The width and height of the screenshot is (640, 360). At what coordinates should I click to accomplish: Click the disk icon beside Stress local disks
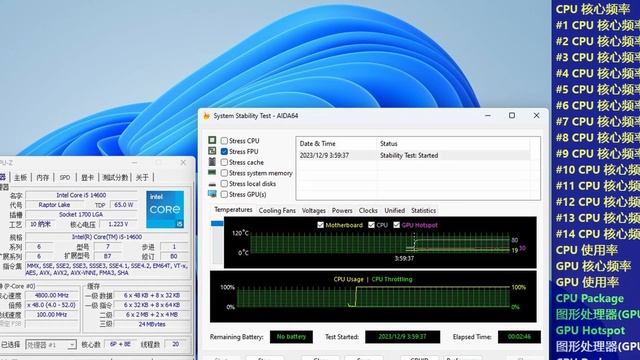212,184
